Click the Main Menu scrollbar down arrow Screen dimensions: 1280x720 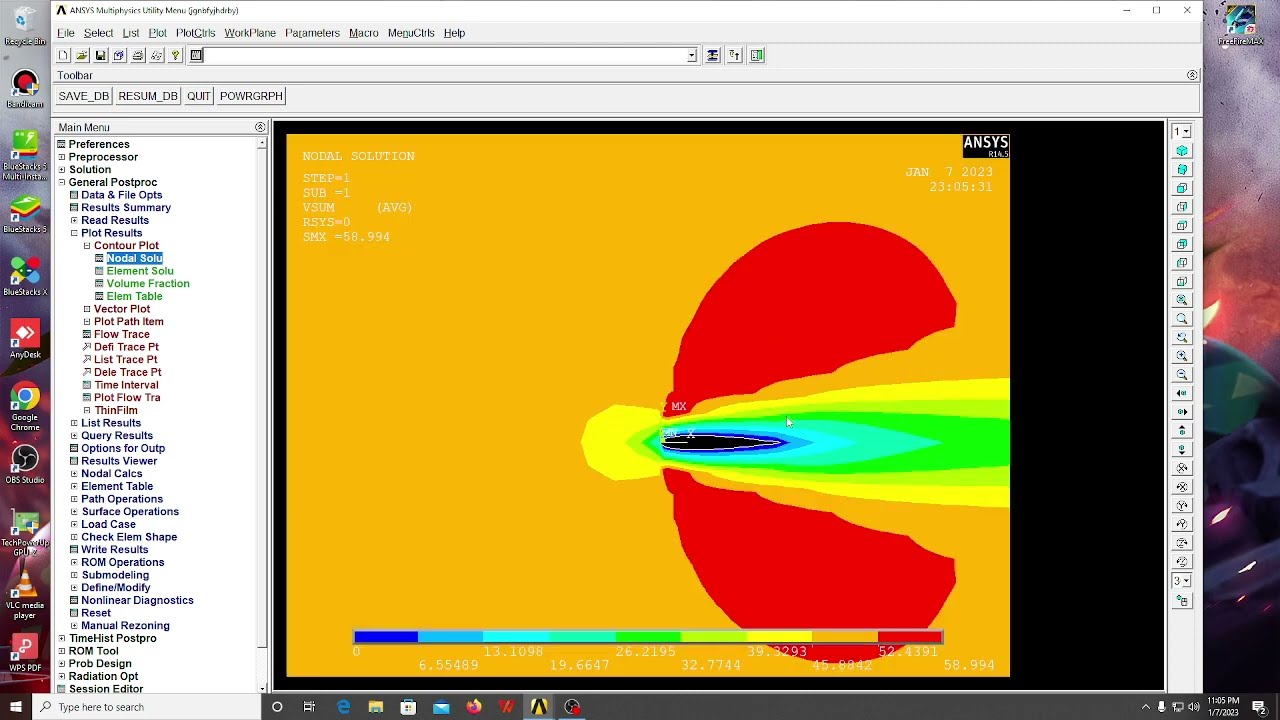262,688
